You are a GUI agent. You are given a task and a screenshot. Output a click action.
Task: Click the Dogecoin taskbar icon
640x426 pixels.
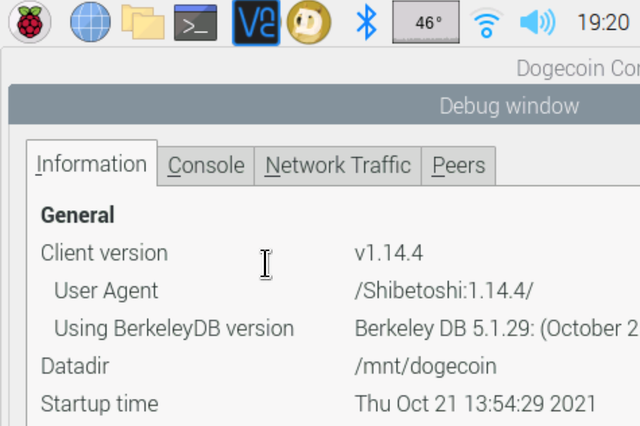[309, 22]
